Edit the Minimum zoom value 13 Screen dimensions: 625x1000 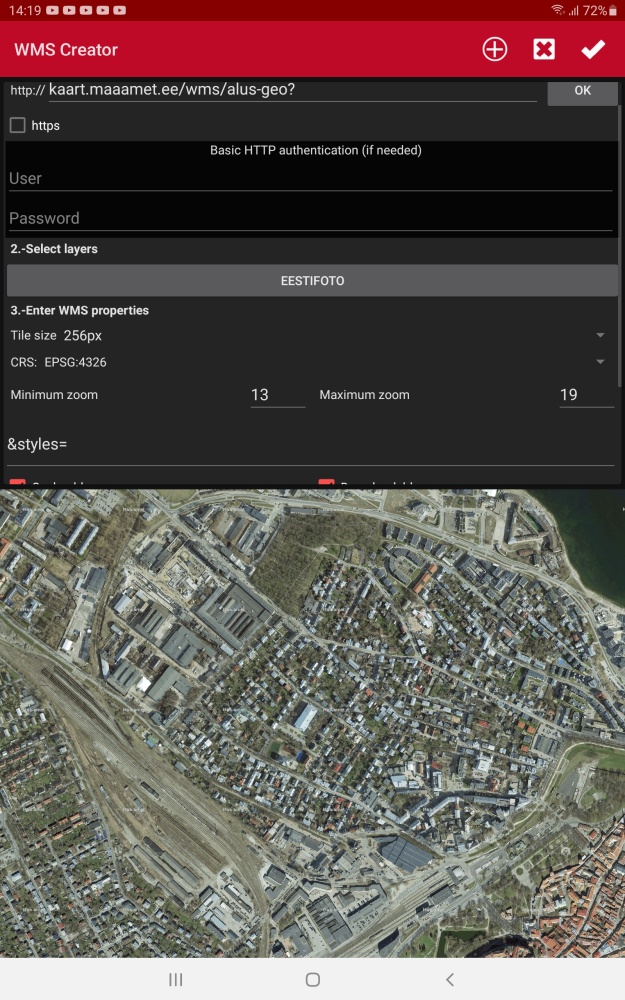tap(277, 395)
